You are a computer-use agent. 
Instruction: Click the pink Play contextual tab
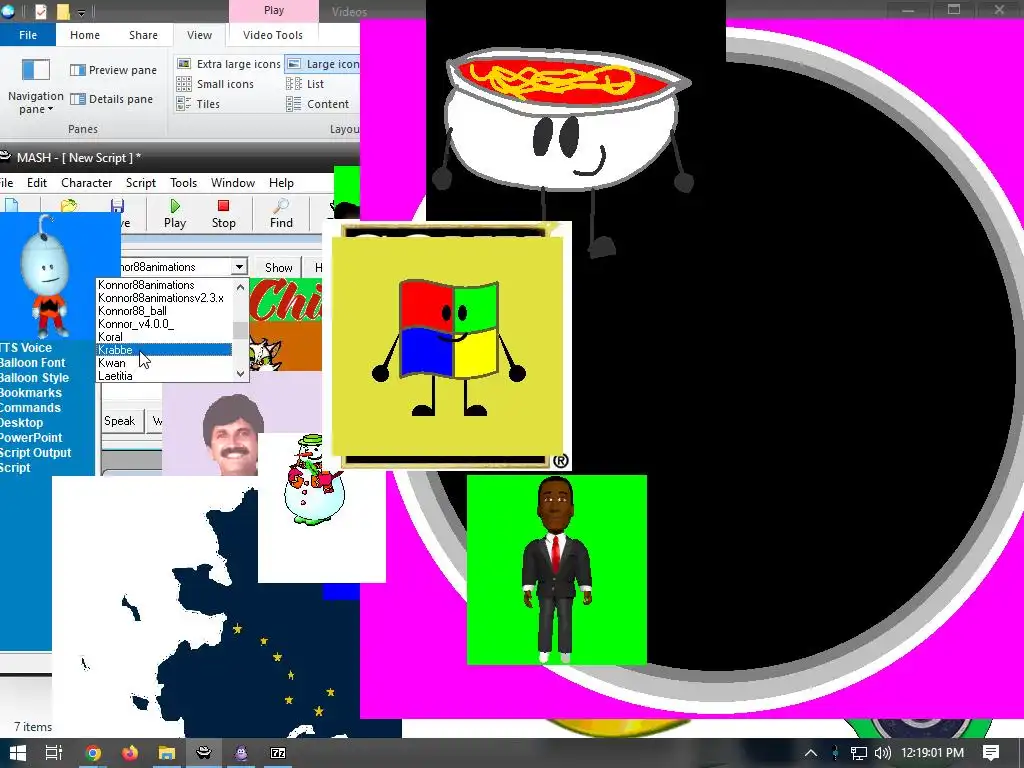point(274,10)
